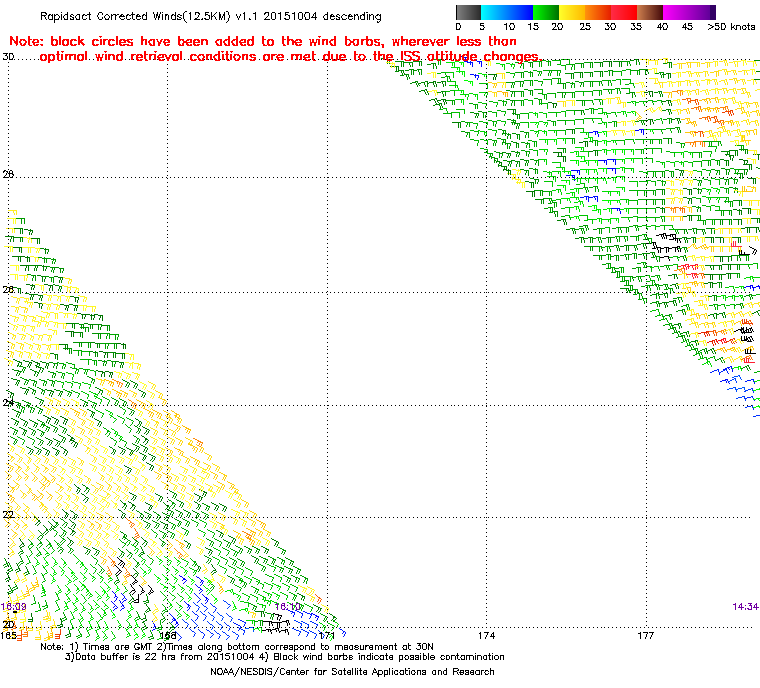Click the red 'optimal wind retrieval conditions' line
This screenshot has width=760, height=688.
tap(290, 57)
